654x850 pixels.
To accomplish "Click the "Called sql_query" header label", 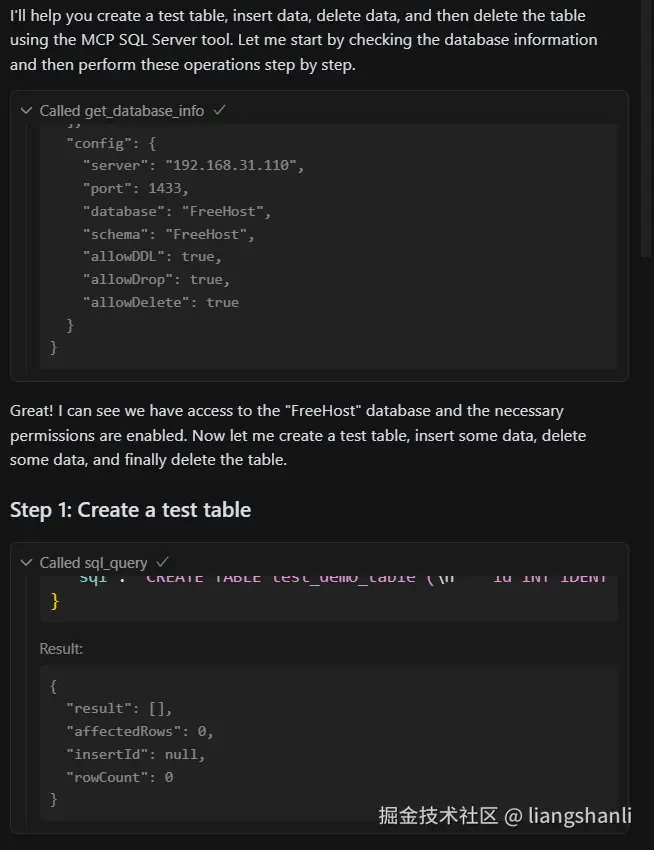I will [x=93, y=563].
